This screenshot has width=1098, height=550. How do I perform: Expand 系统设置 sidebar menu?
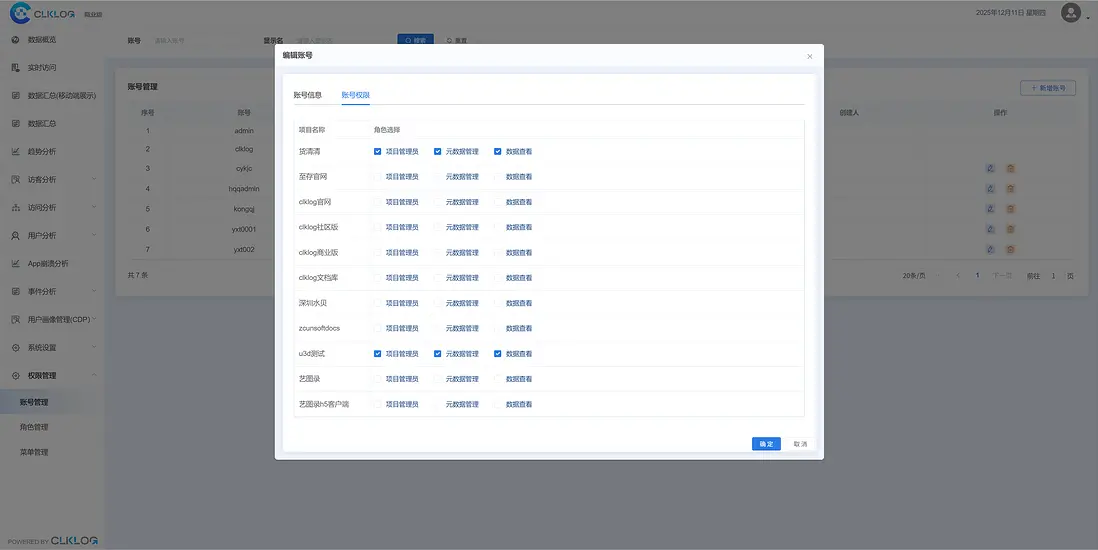[53, 348]
